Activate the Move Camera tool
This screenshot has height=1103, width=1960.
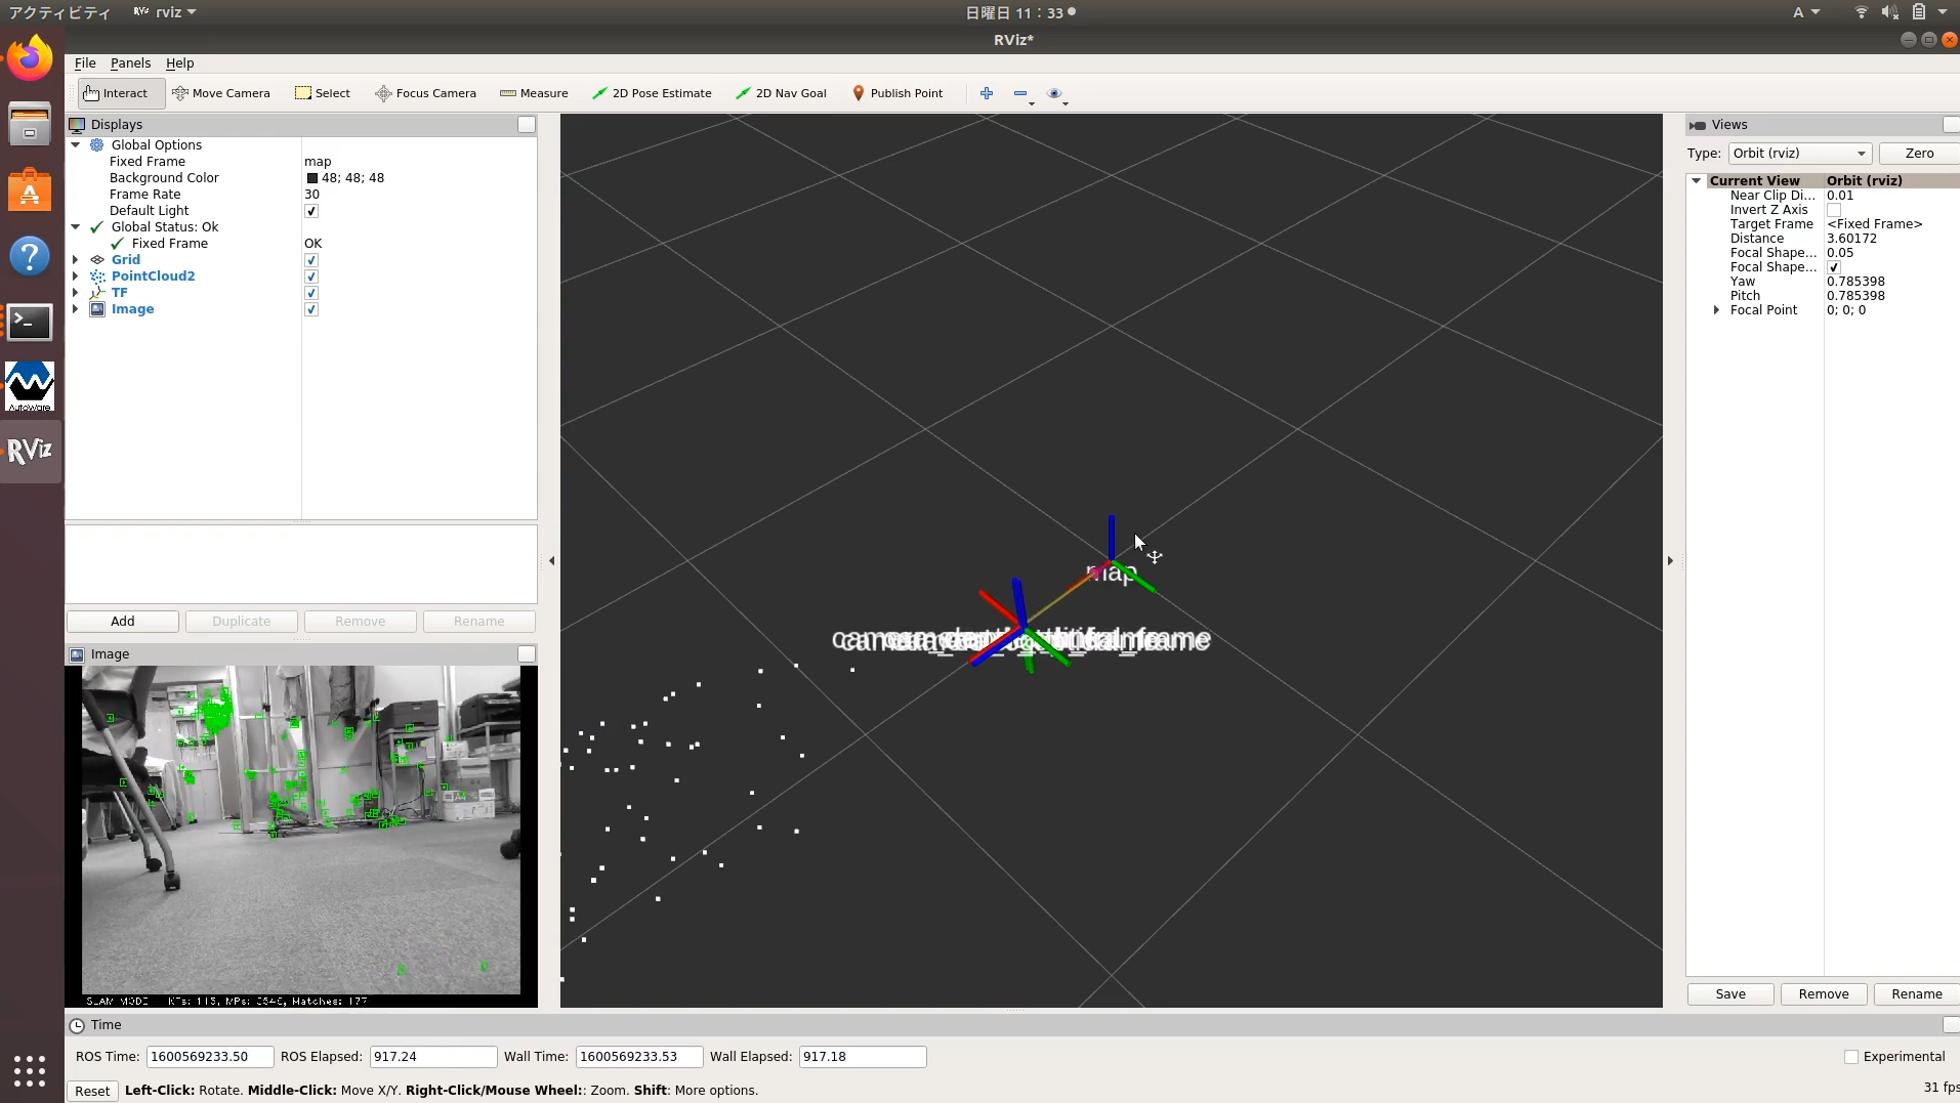[221, 93]
